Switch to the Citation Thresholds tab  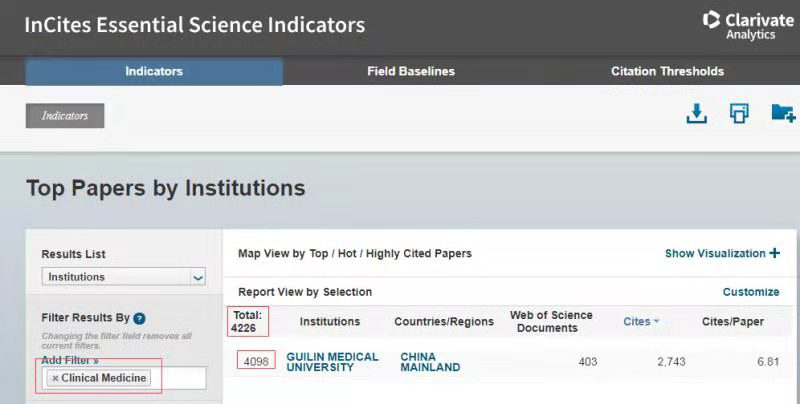click(667, 71)
